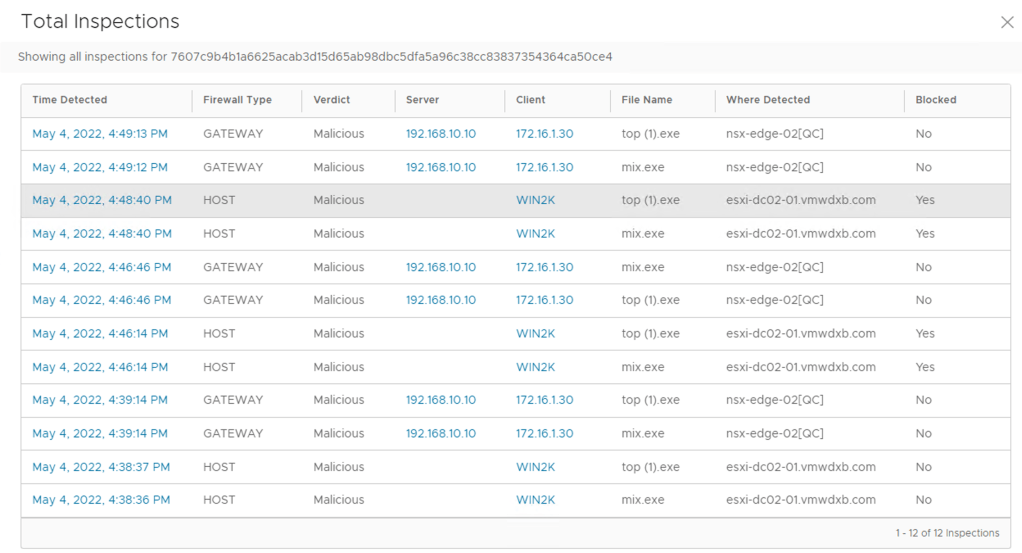1022x553 pixels.
Task: Click client 172.16.1.30 in the 4:49:12 PM row
Action: coord(545,167)
